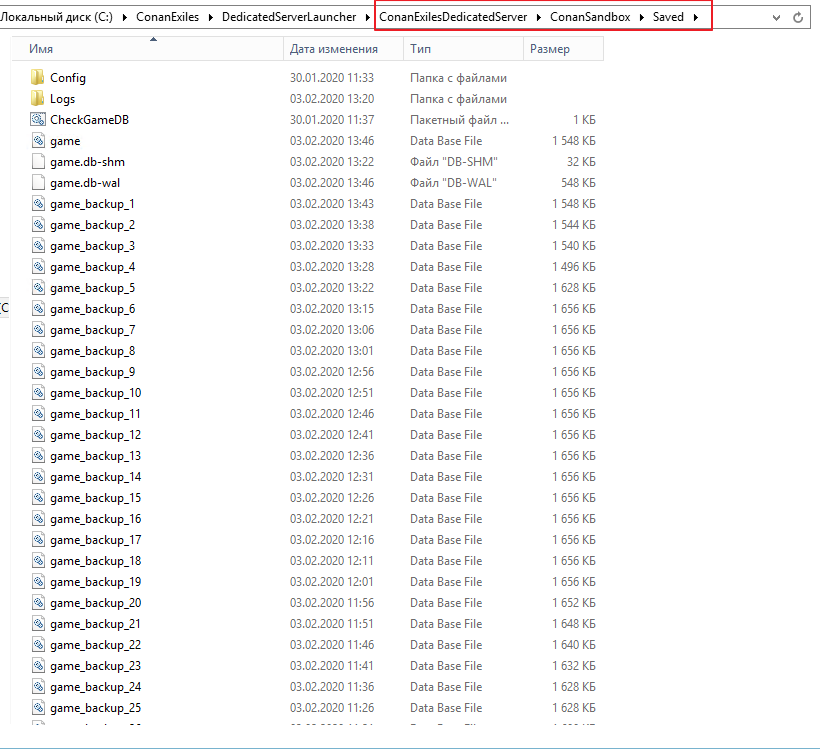Open the Logs folder icon
This screenshot has height=749, width=820.
pyautogui.click(x=38, y=99)
